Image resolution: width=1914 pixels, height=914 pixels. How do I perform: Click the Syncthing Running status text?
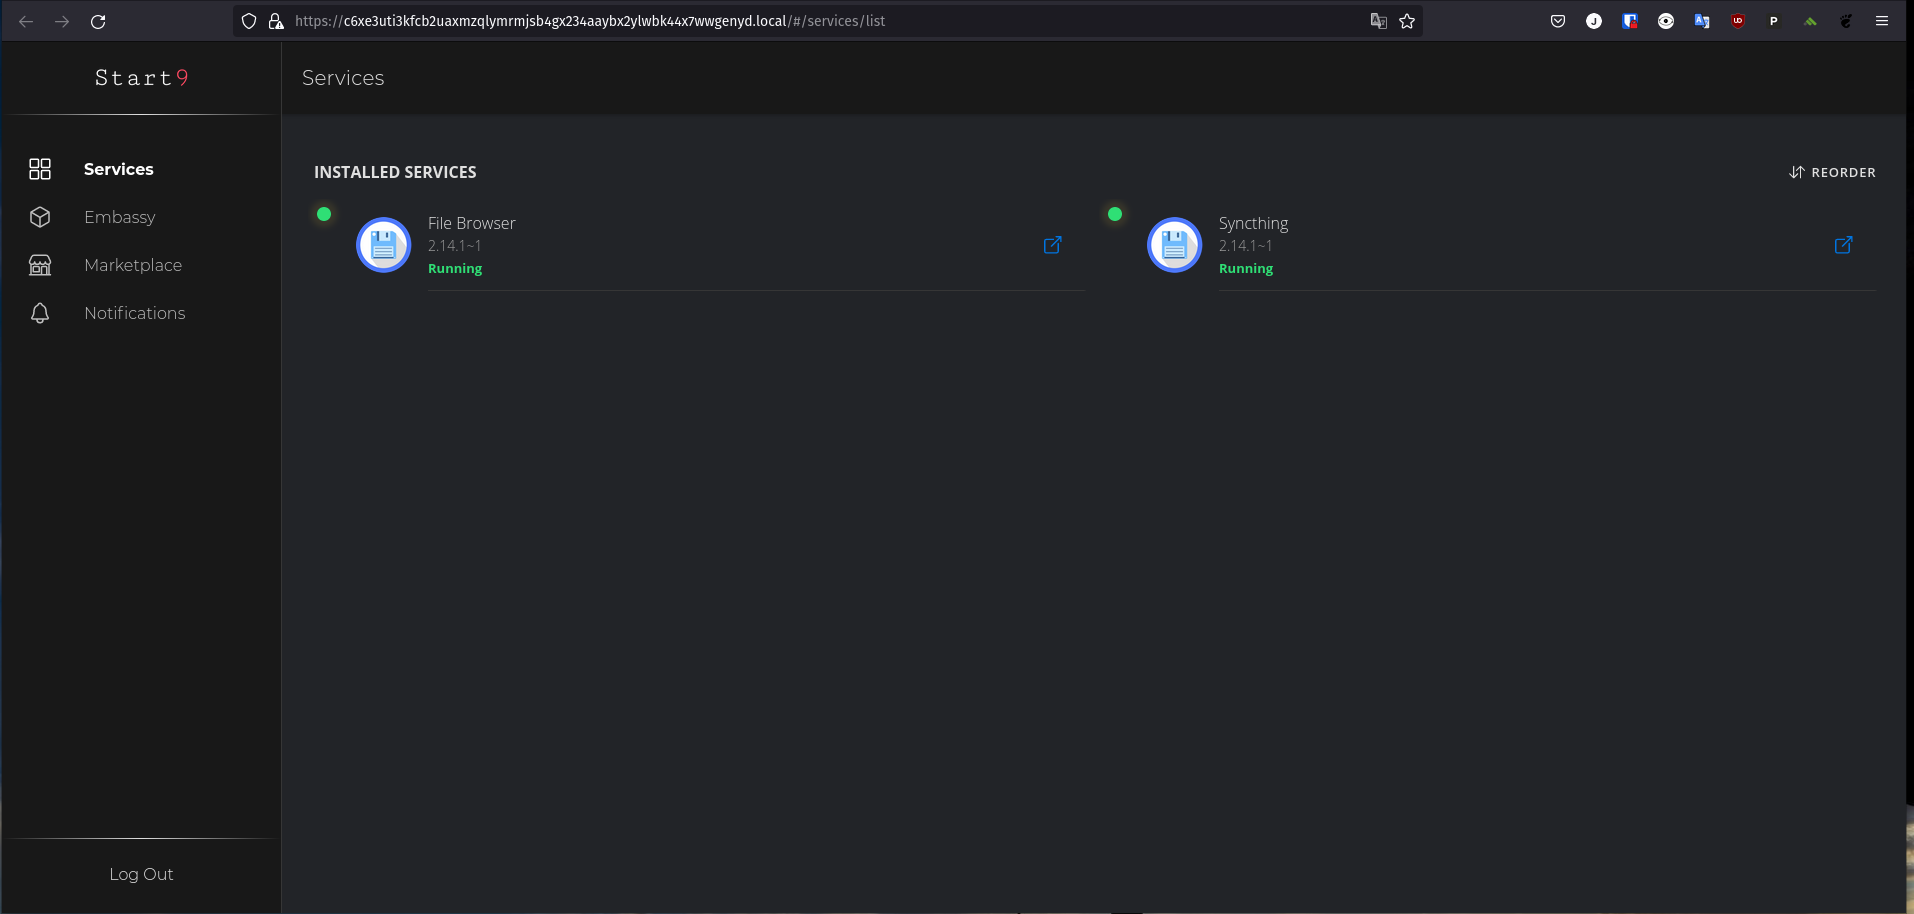coord(1246,268)
